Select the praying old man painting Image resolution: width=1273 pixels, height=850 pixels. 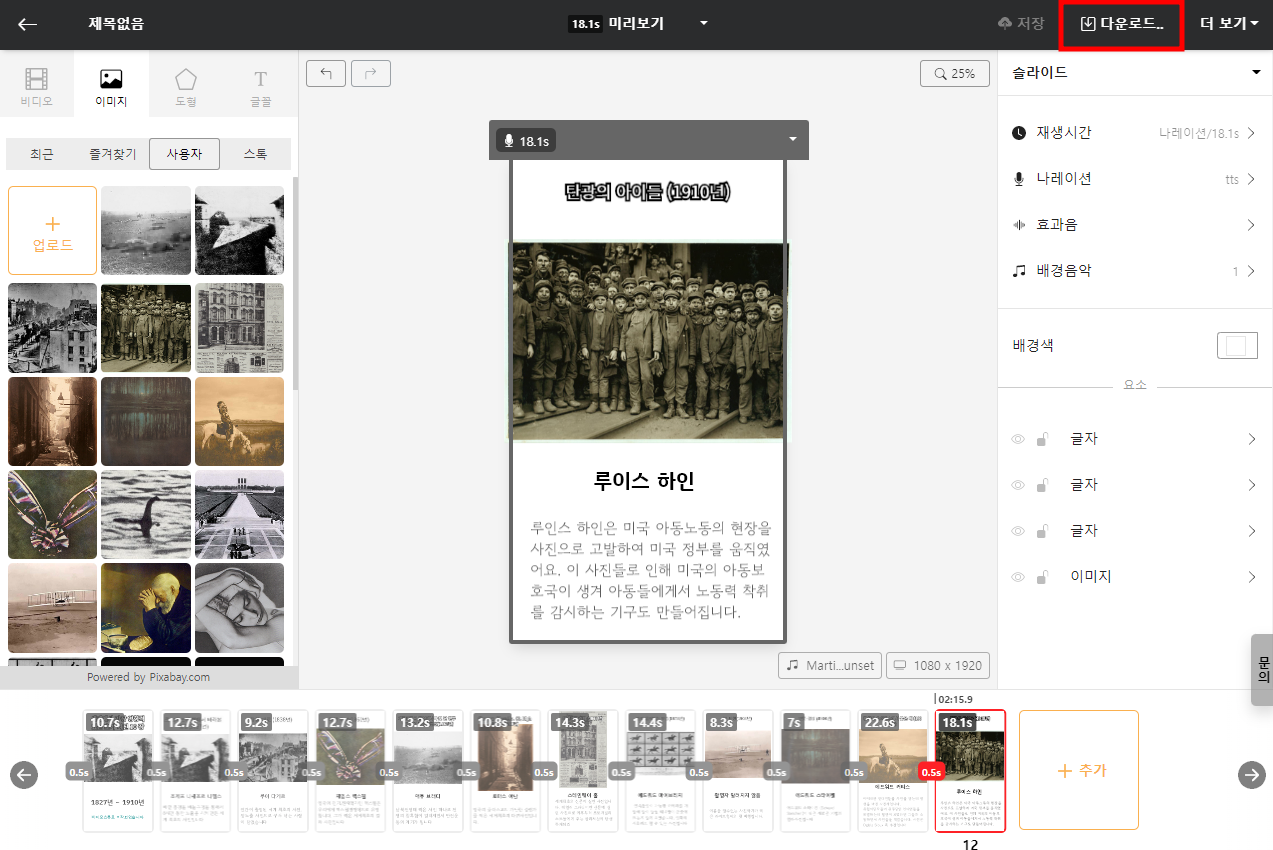pos(146,608)
